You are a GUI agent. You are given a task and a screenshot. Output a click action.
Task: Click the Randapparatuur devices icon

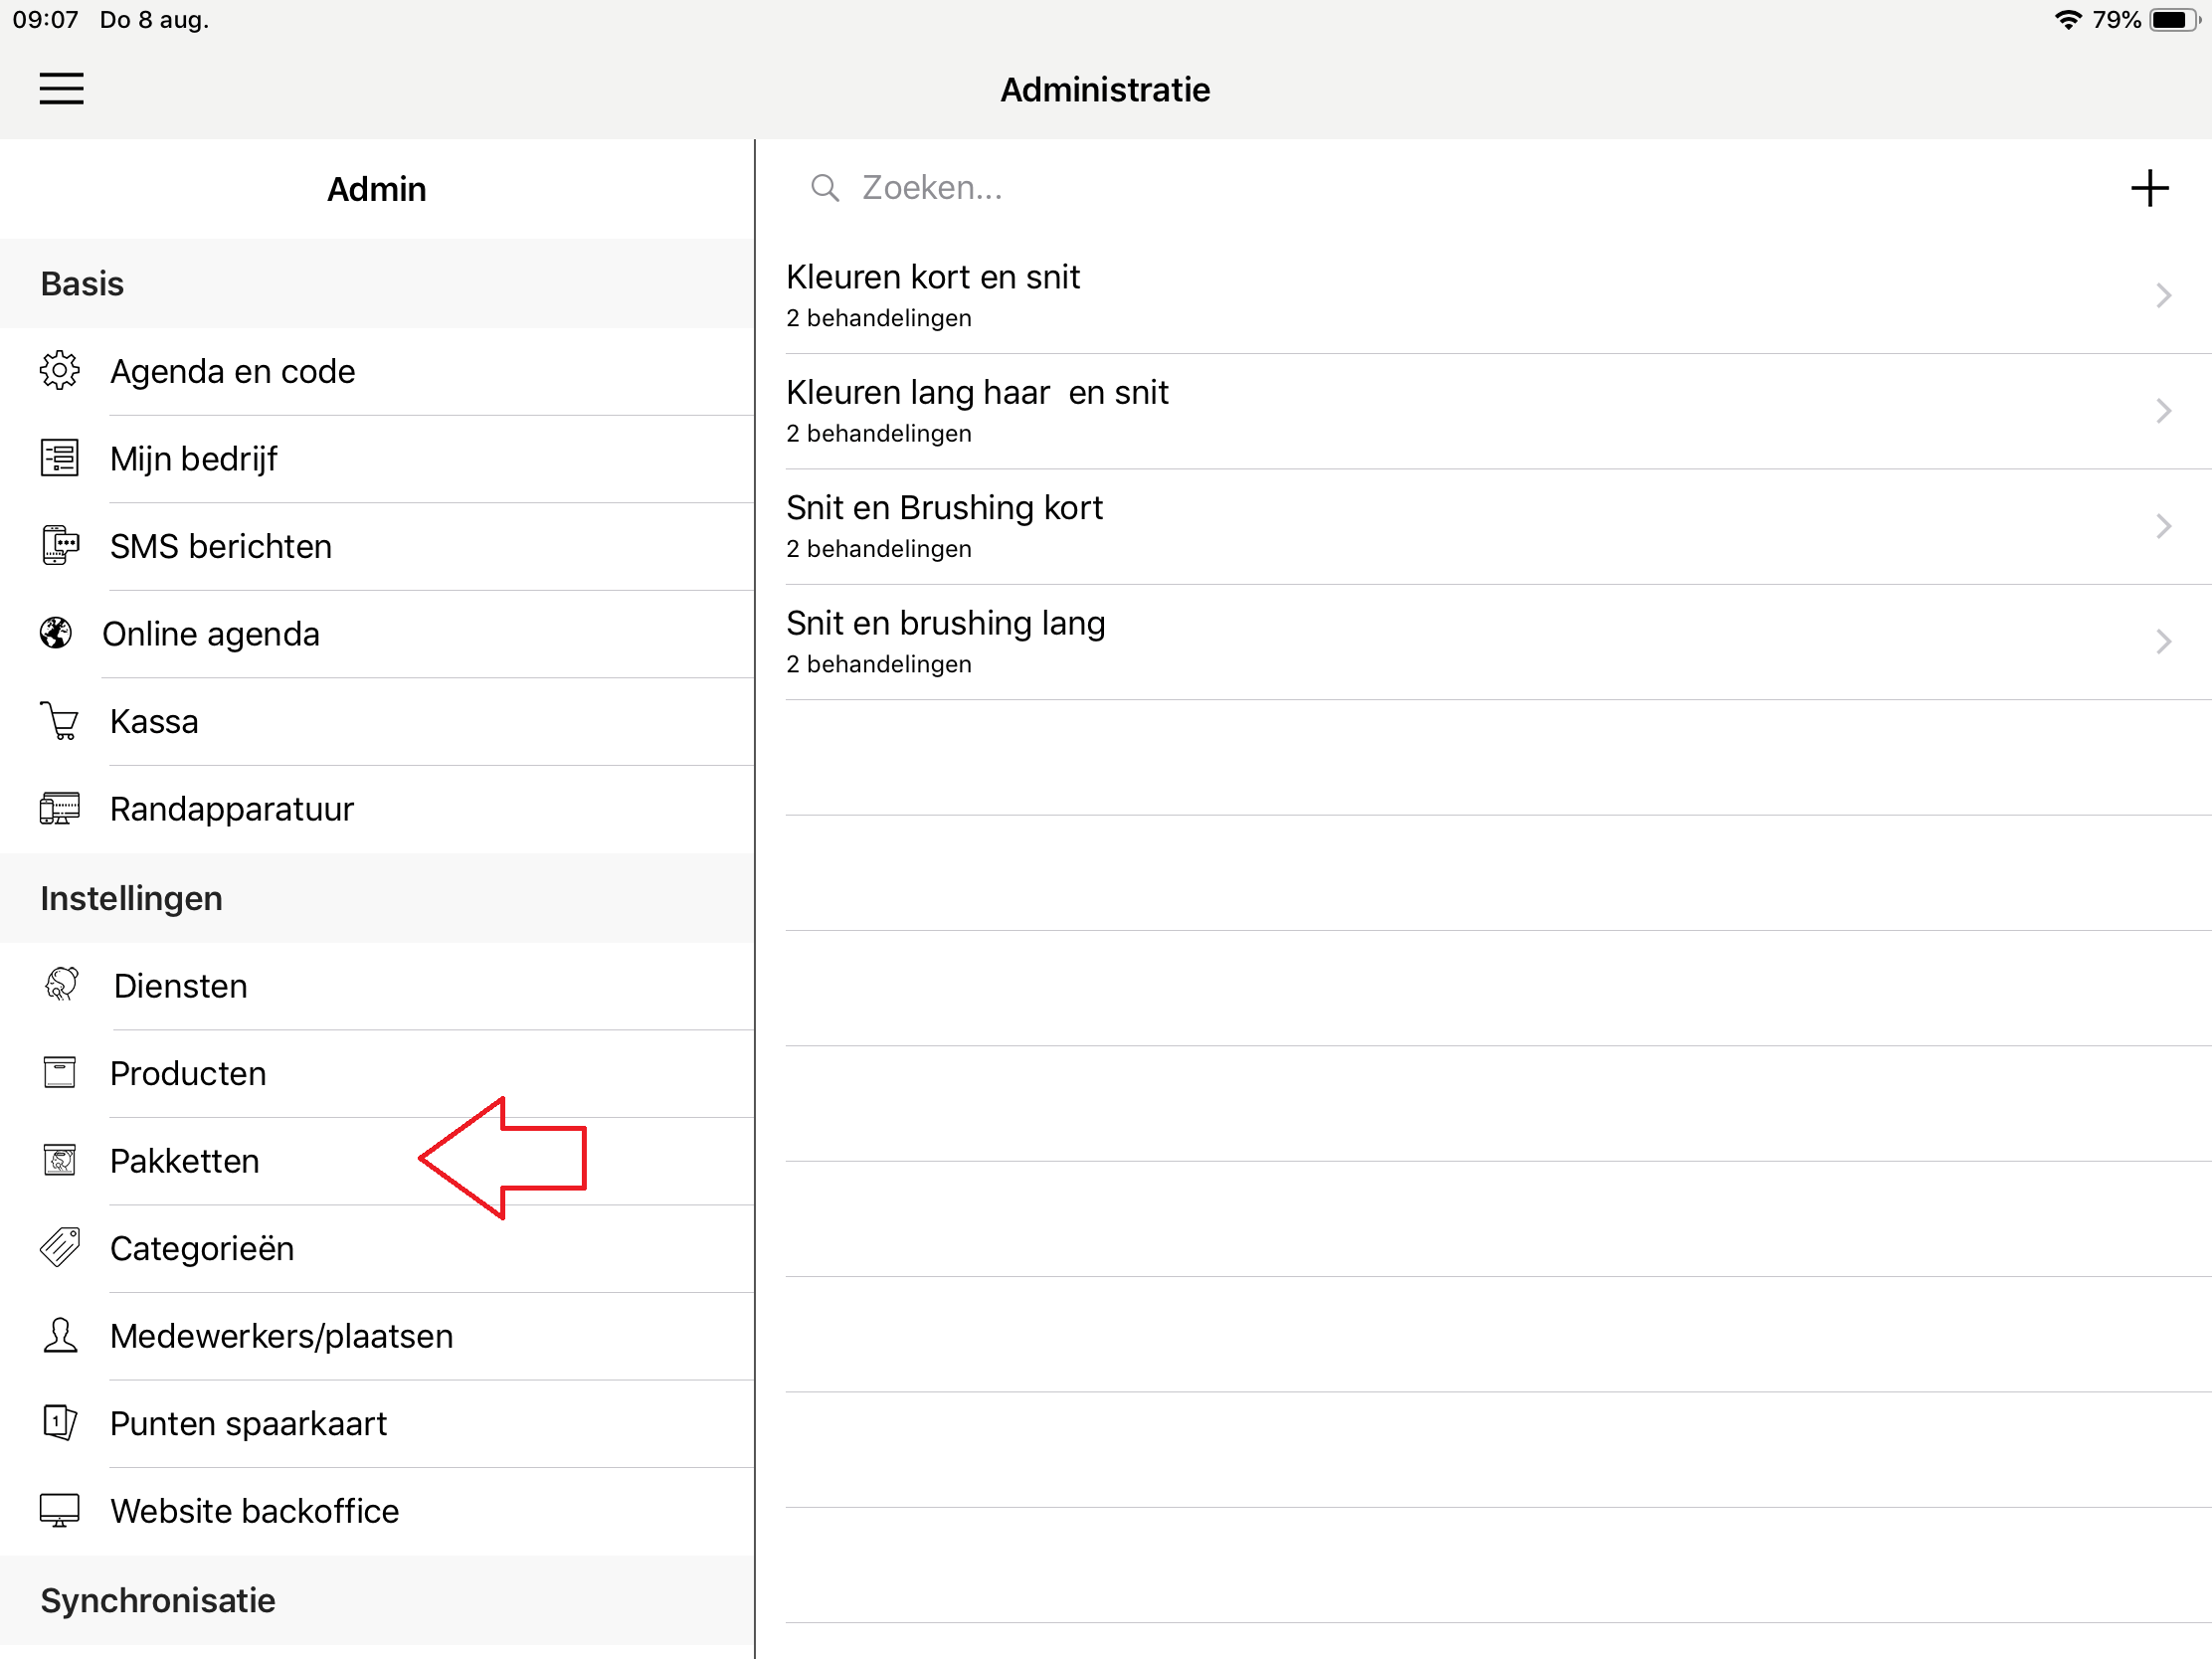[60, 808]
